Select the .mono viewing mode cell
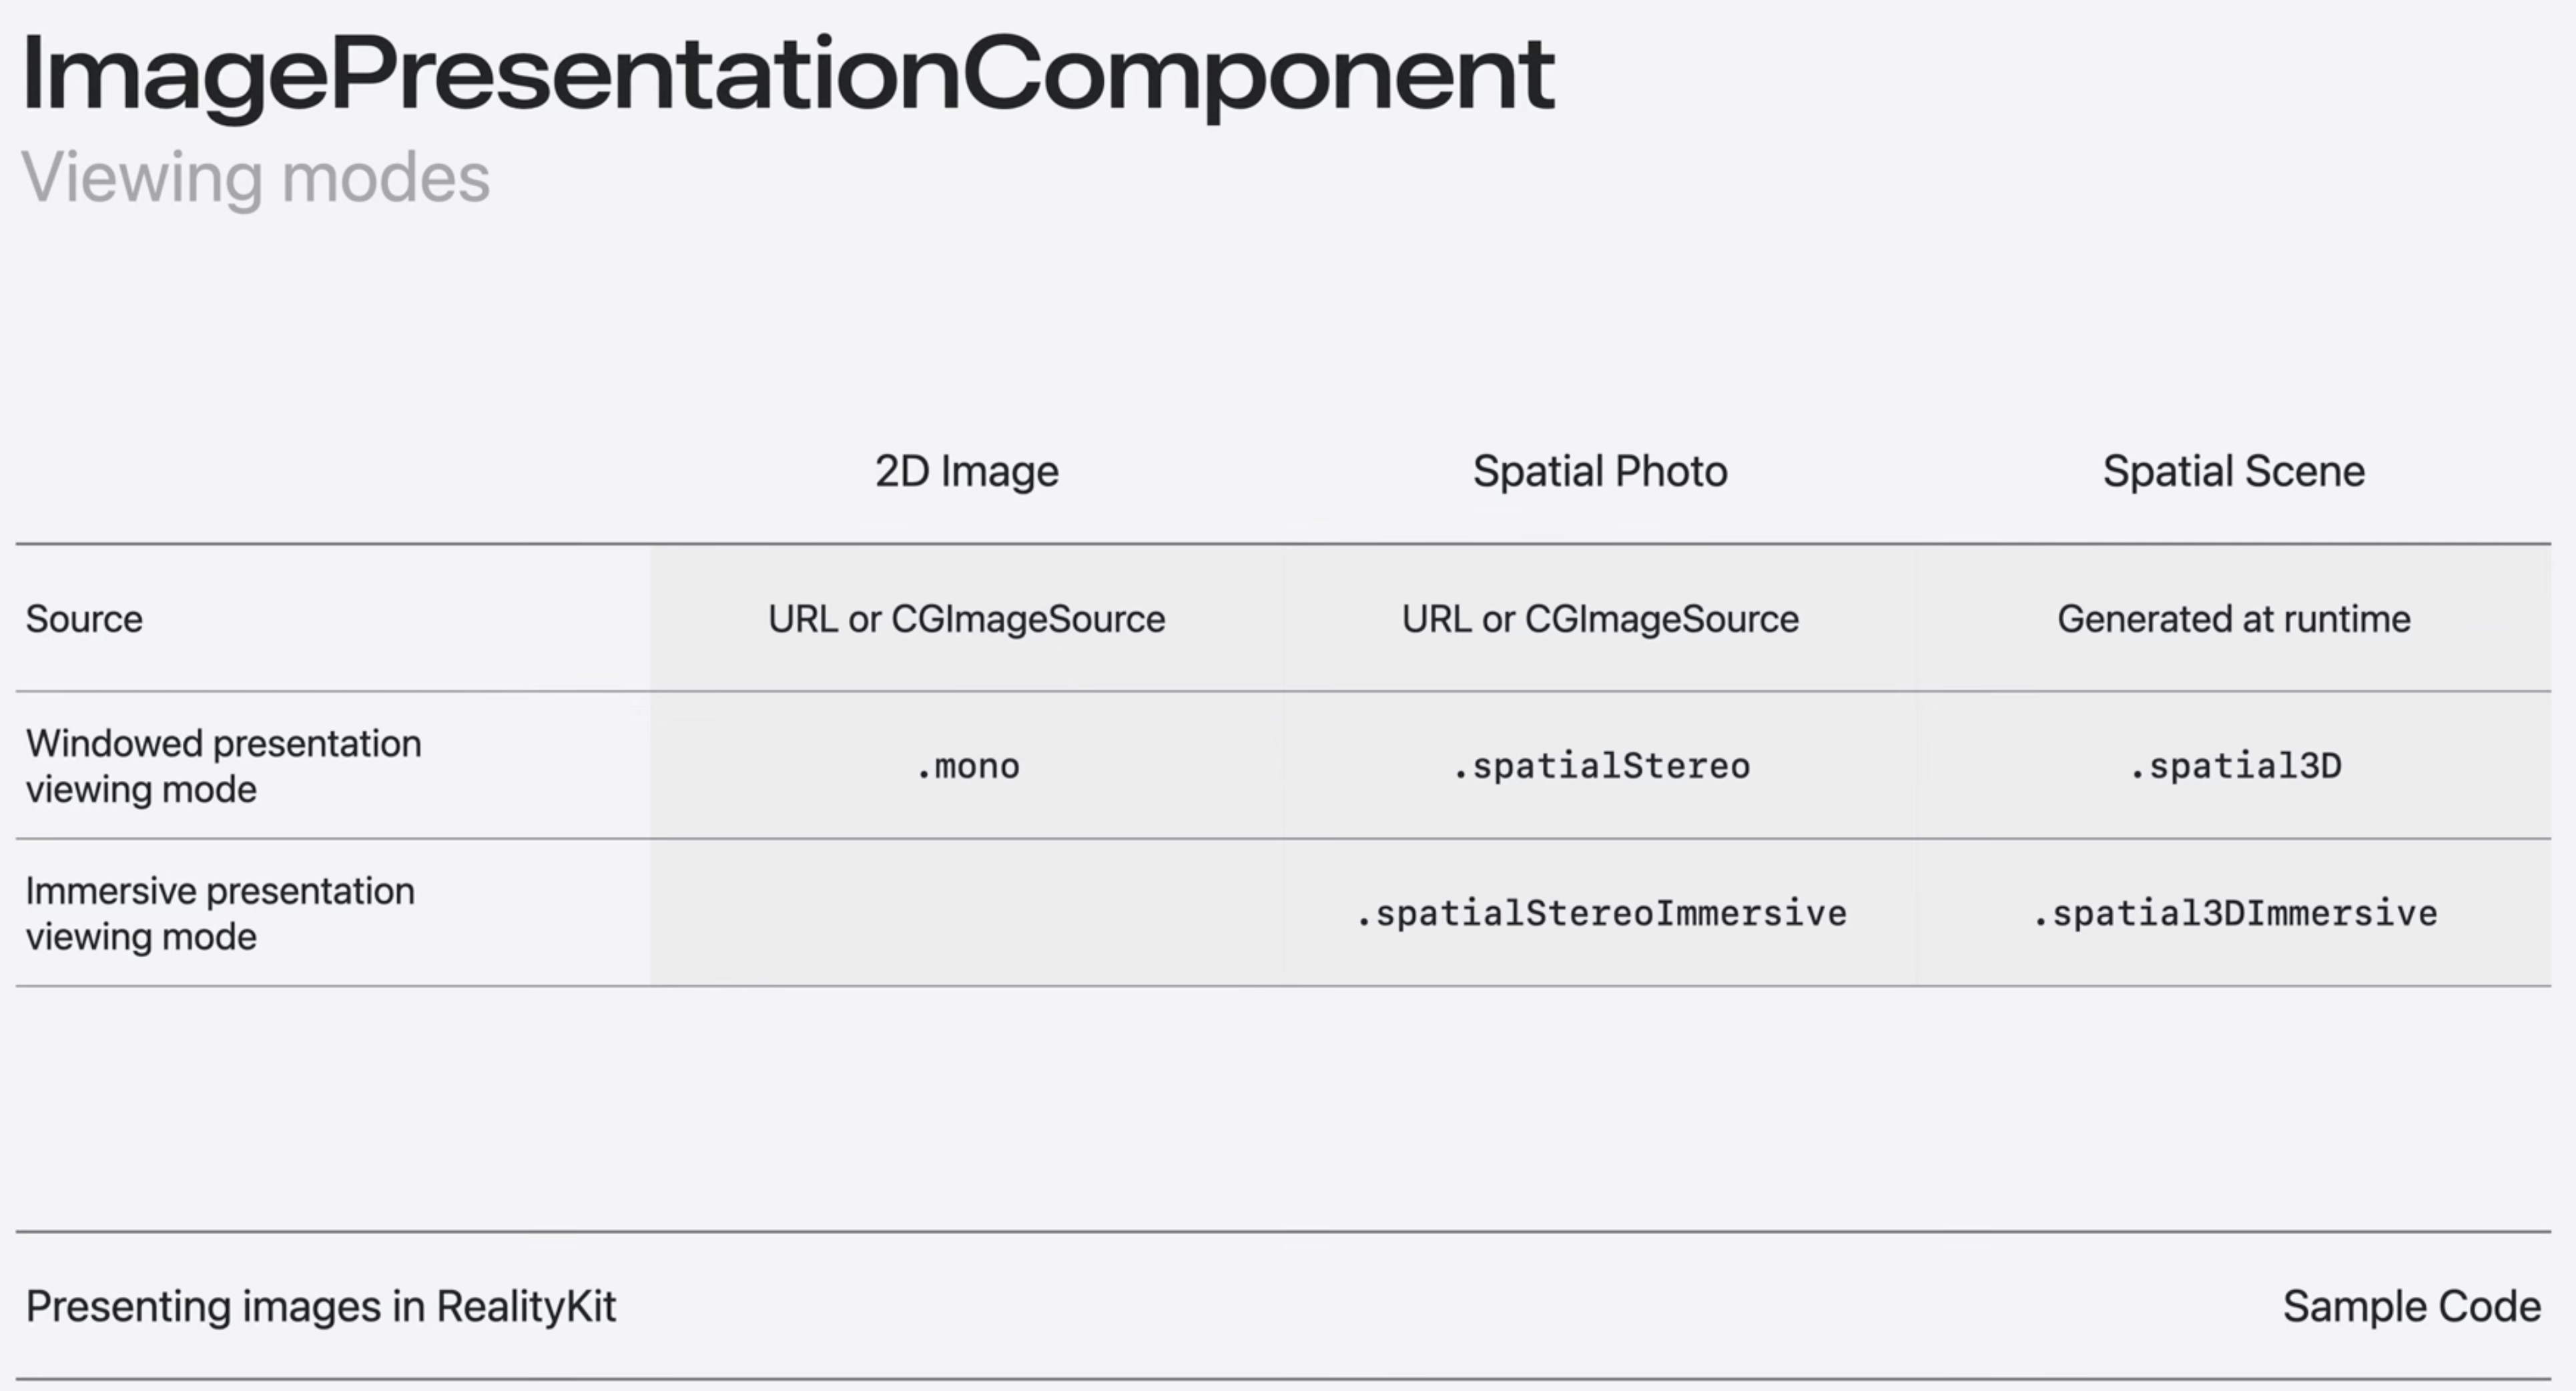This screenshot has width=2576, height=1391. [967, 766]
